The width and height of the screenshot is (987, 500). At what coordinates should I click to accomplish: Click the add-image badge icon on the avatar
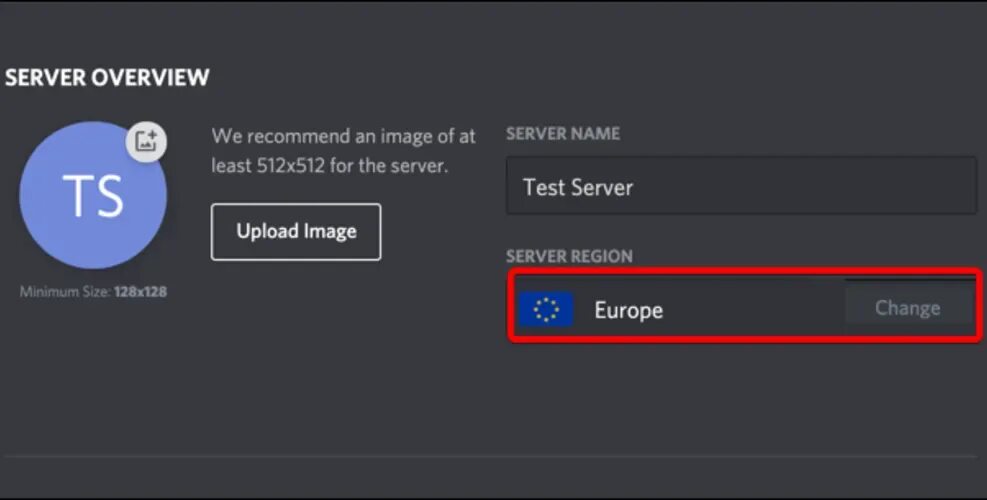[x=146, y=142]
